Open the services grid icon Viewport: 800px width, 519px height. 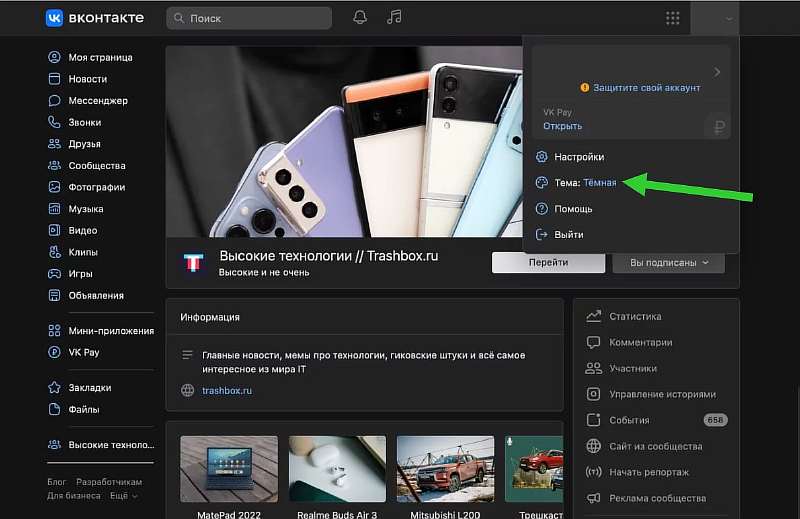coord(672,18)
